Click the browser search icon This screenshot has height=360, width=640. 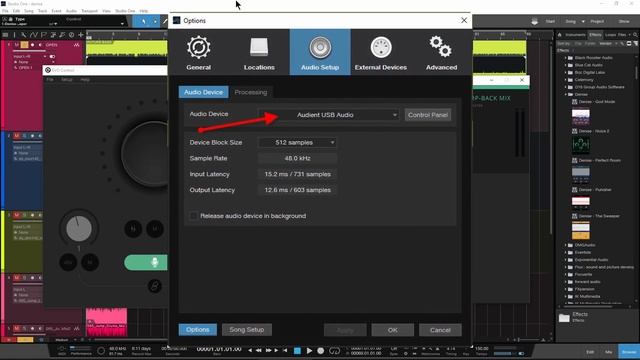635,35
